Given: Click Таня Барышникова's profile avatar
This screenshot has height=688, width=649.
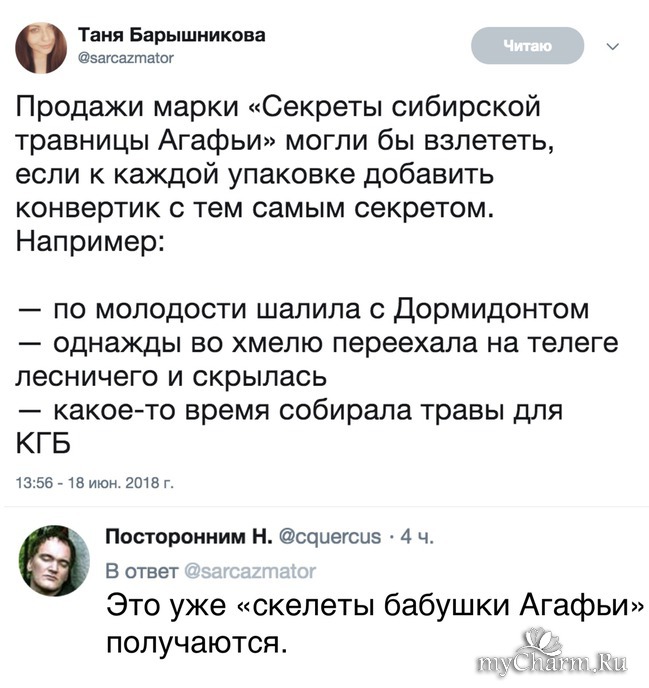Looking at the screenshot, I should [x=41, y=45].
